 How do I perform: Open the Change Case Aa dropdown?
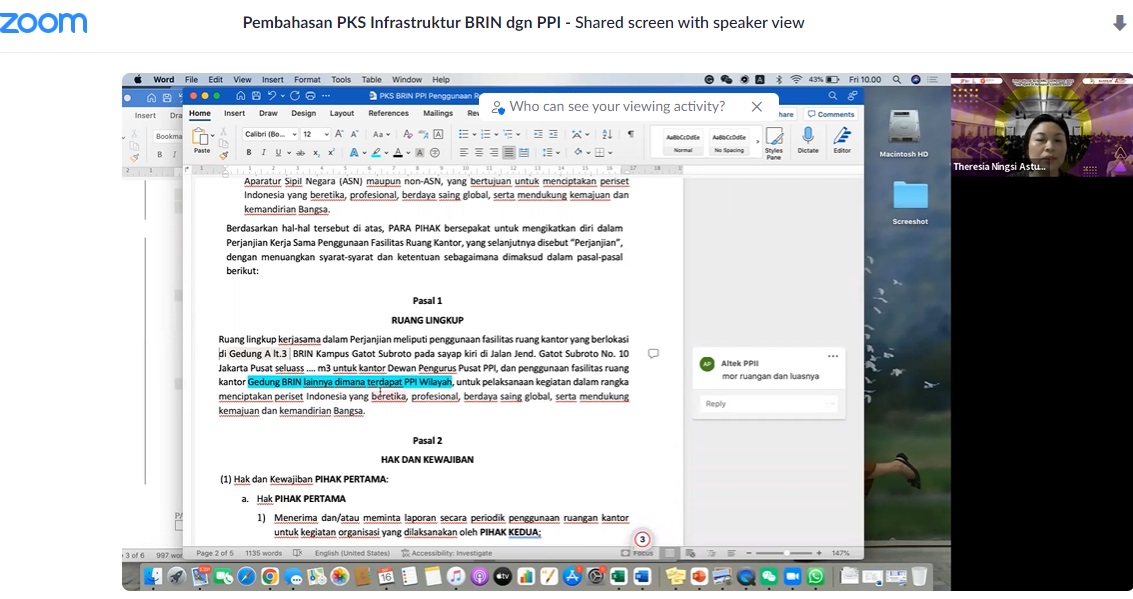click(381, 134)
